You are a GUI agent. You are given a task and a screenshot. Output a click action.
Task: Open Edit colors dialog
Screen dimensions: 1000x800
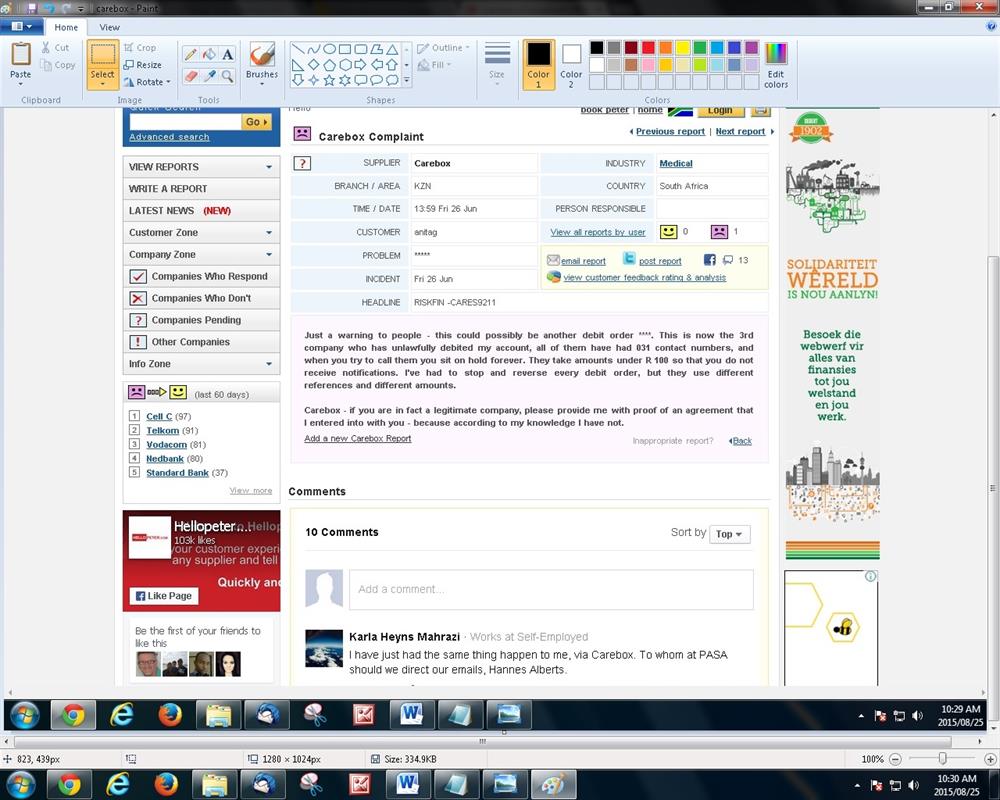pos(776,64)
